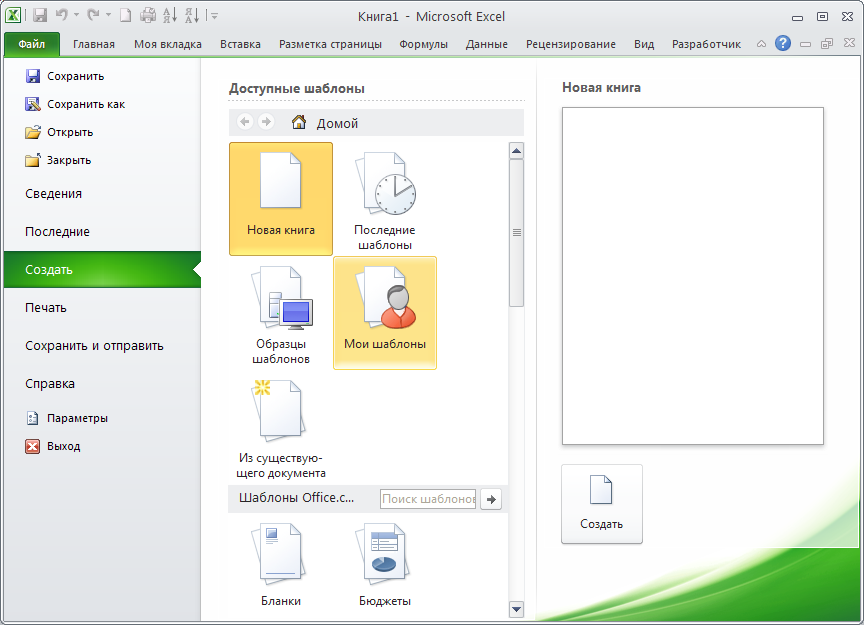The height and width of the screenshot is (625, 864).
Task: Open the Бланки template category
Action: coord(281,565)
